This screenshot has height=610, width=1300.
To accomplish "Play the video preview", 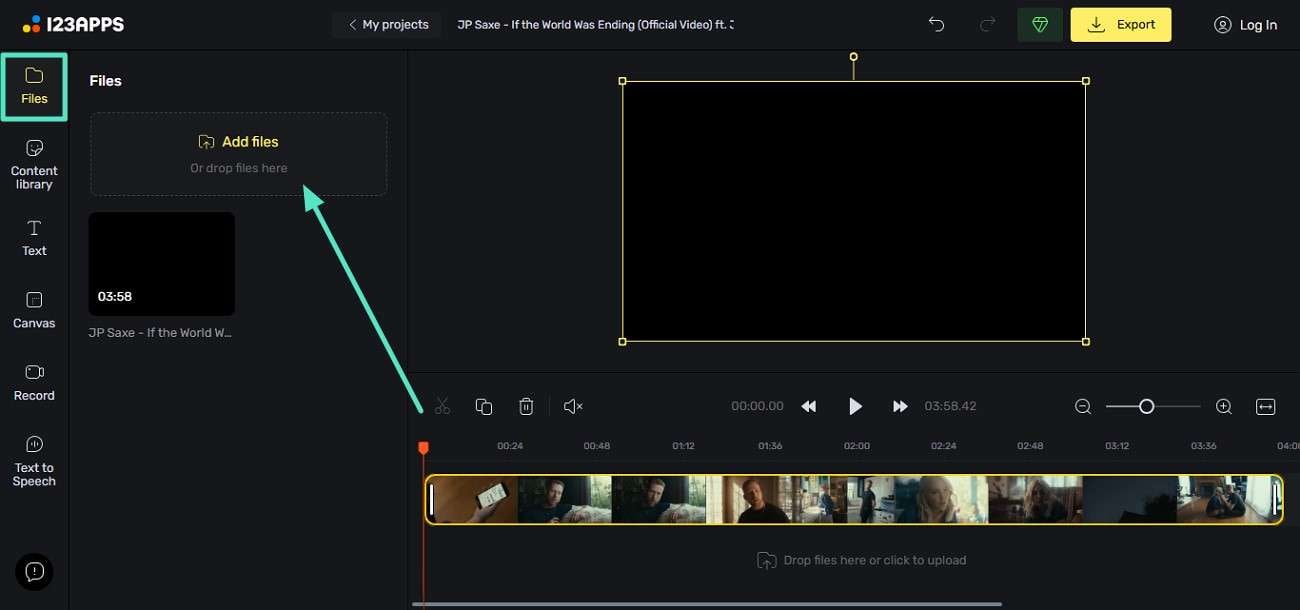I will (x=855, y=406).
